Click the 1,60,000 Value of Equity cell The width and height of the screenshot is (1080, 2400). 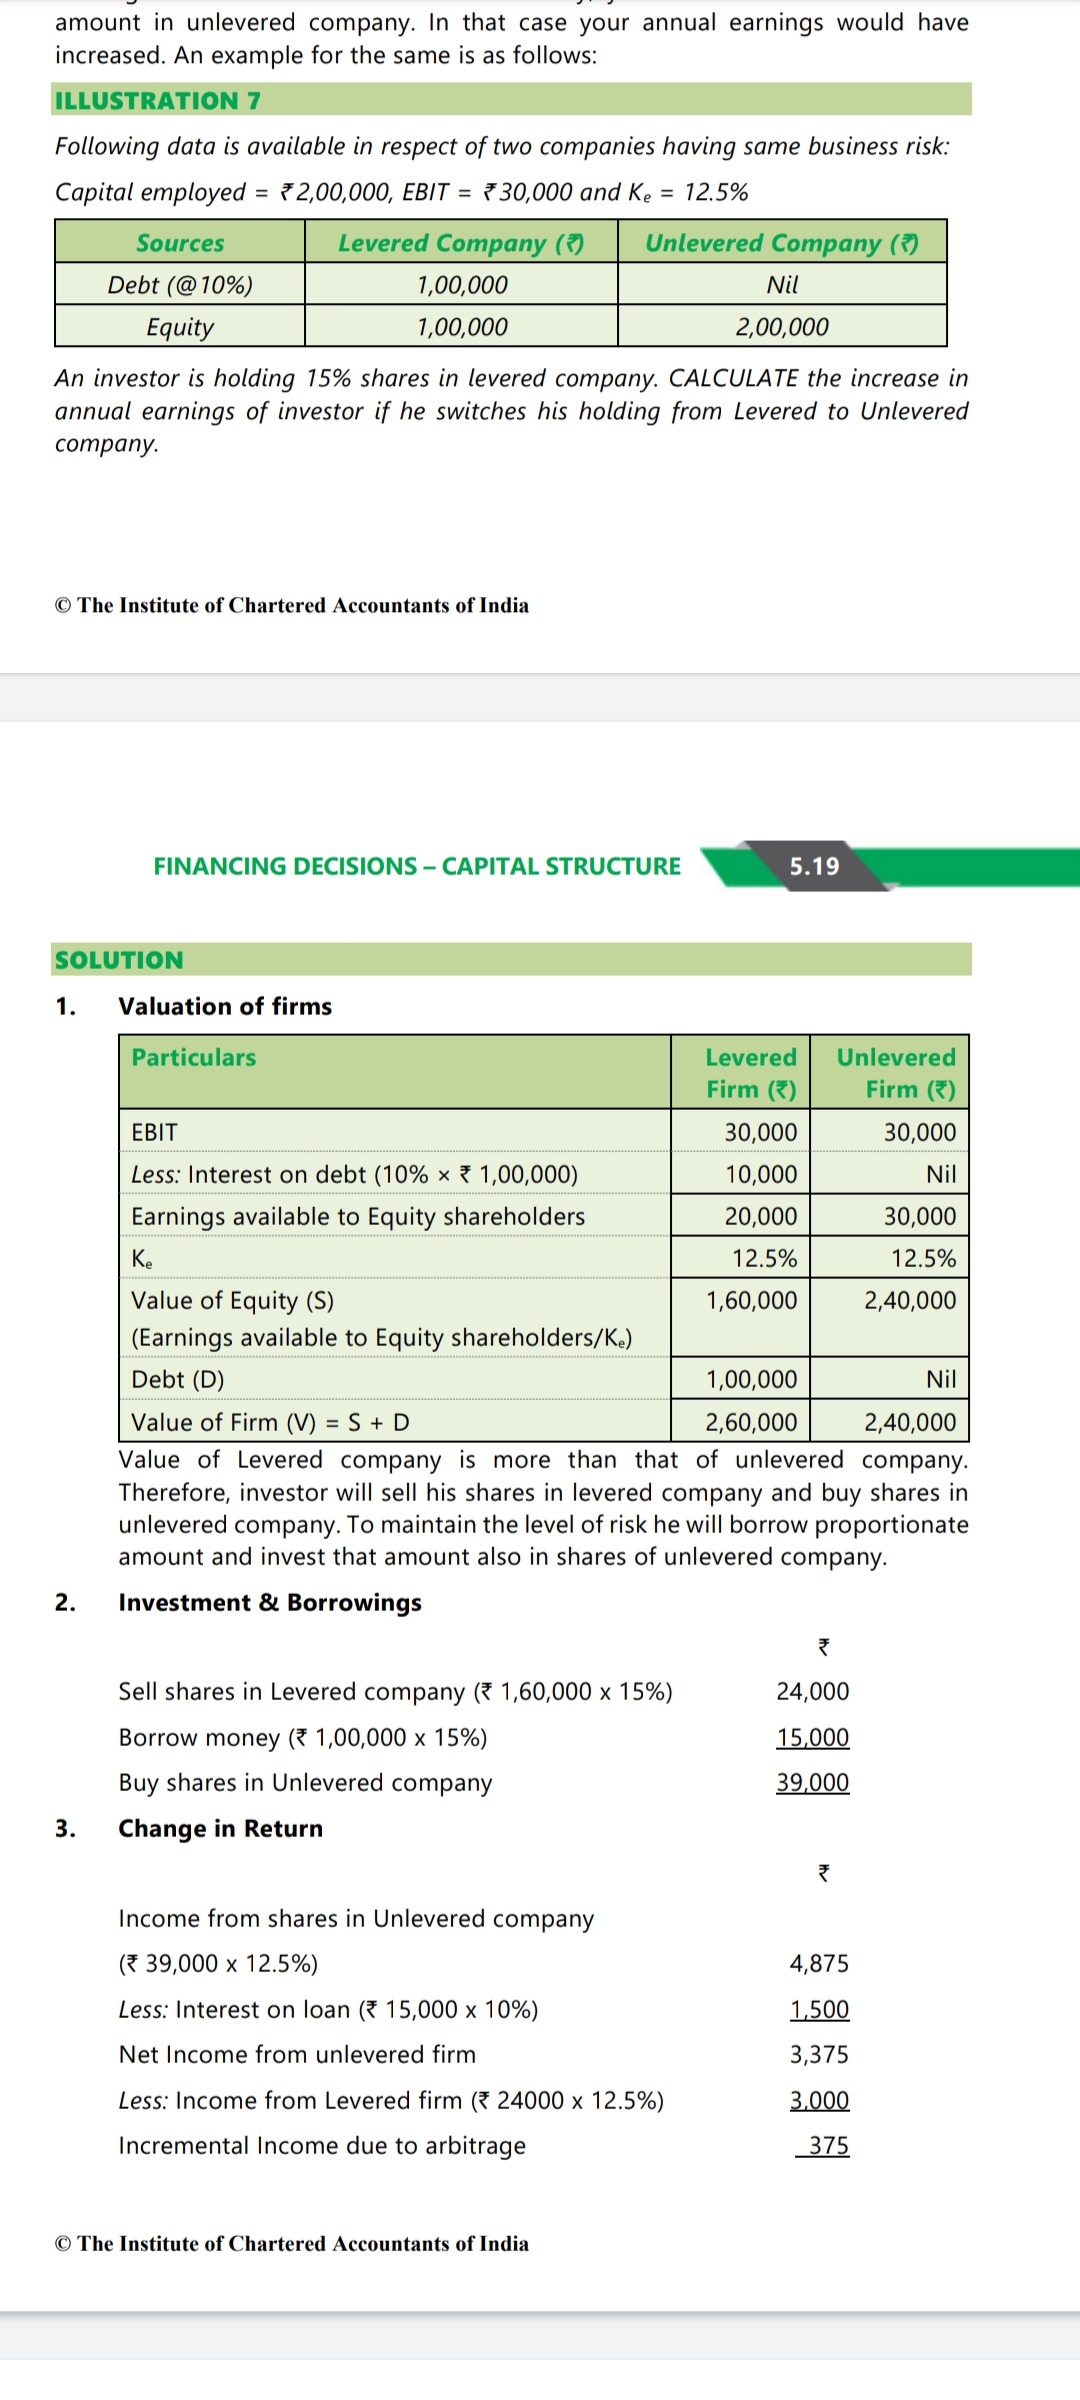coord(752,1300)
